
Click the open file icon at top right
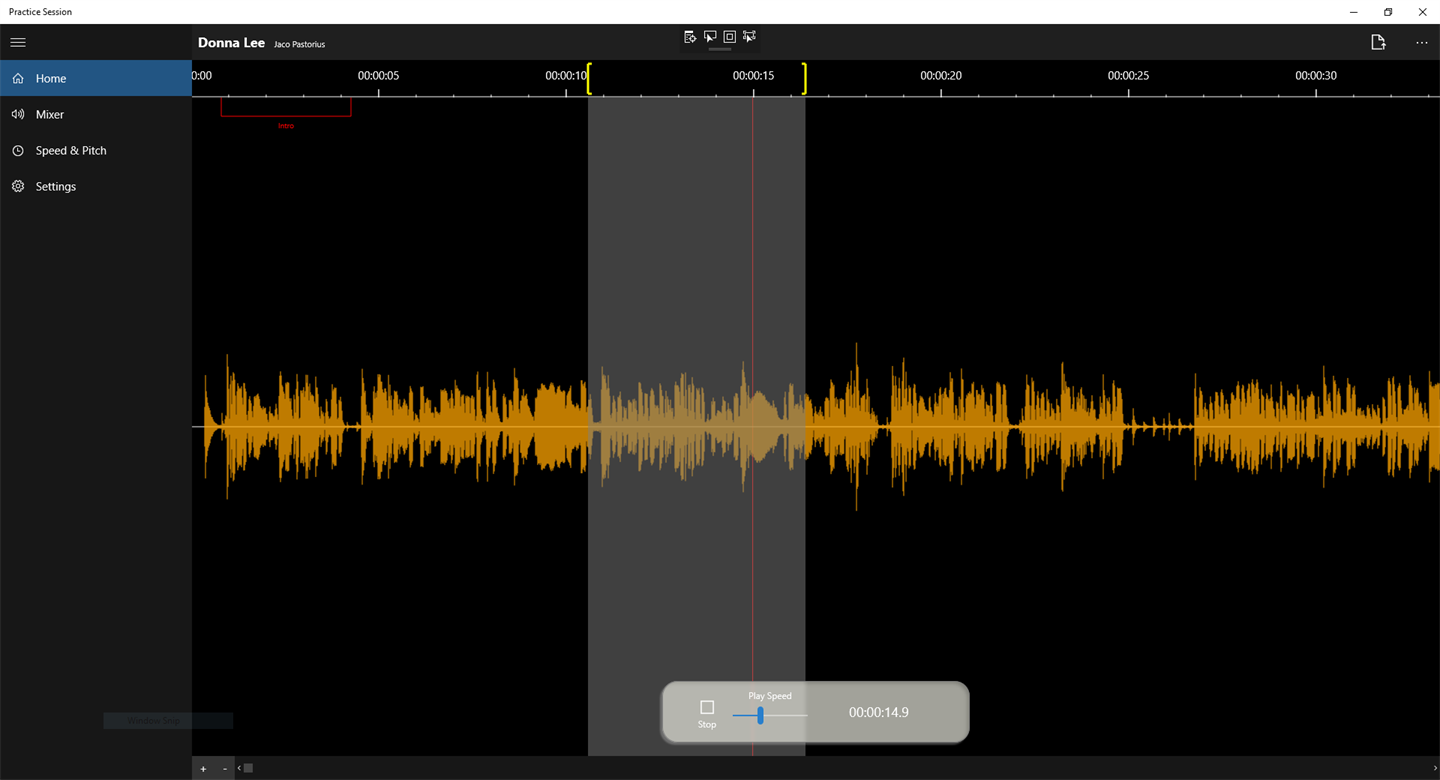tap(1378, 42)
